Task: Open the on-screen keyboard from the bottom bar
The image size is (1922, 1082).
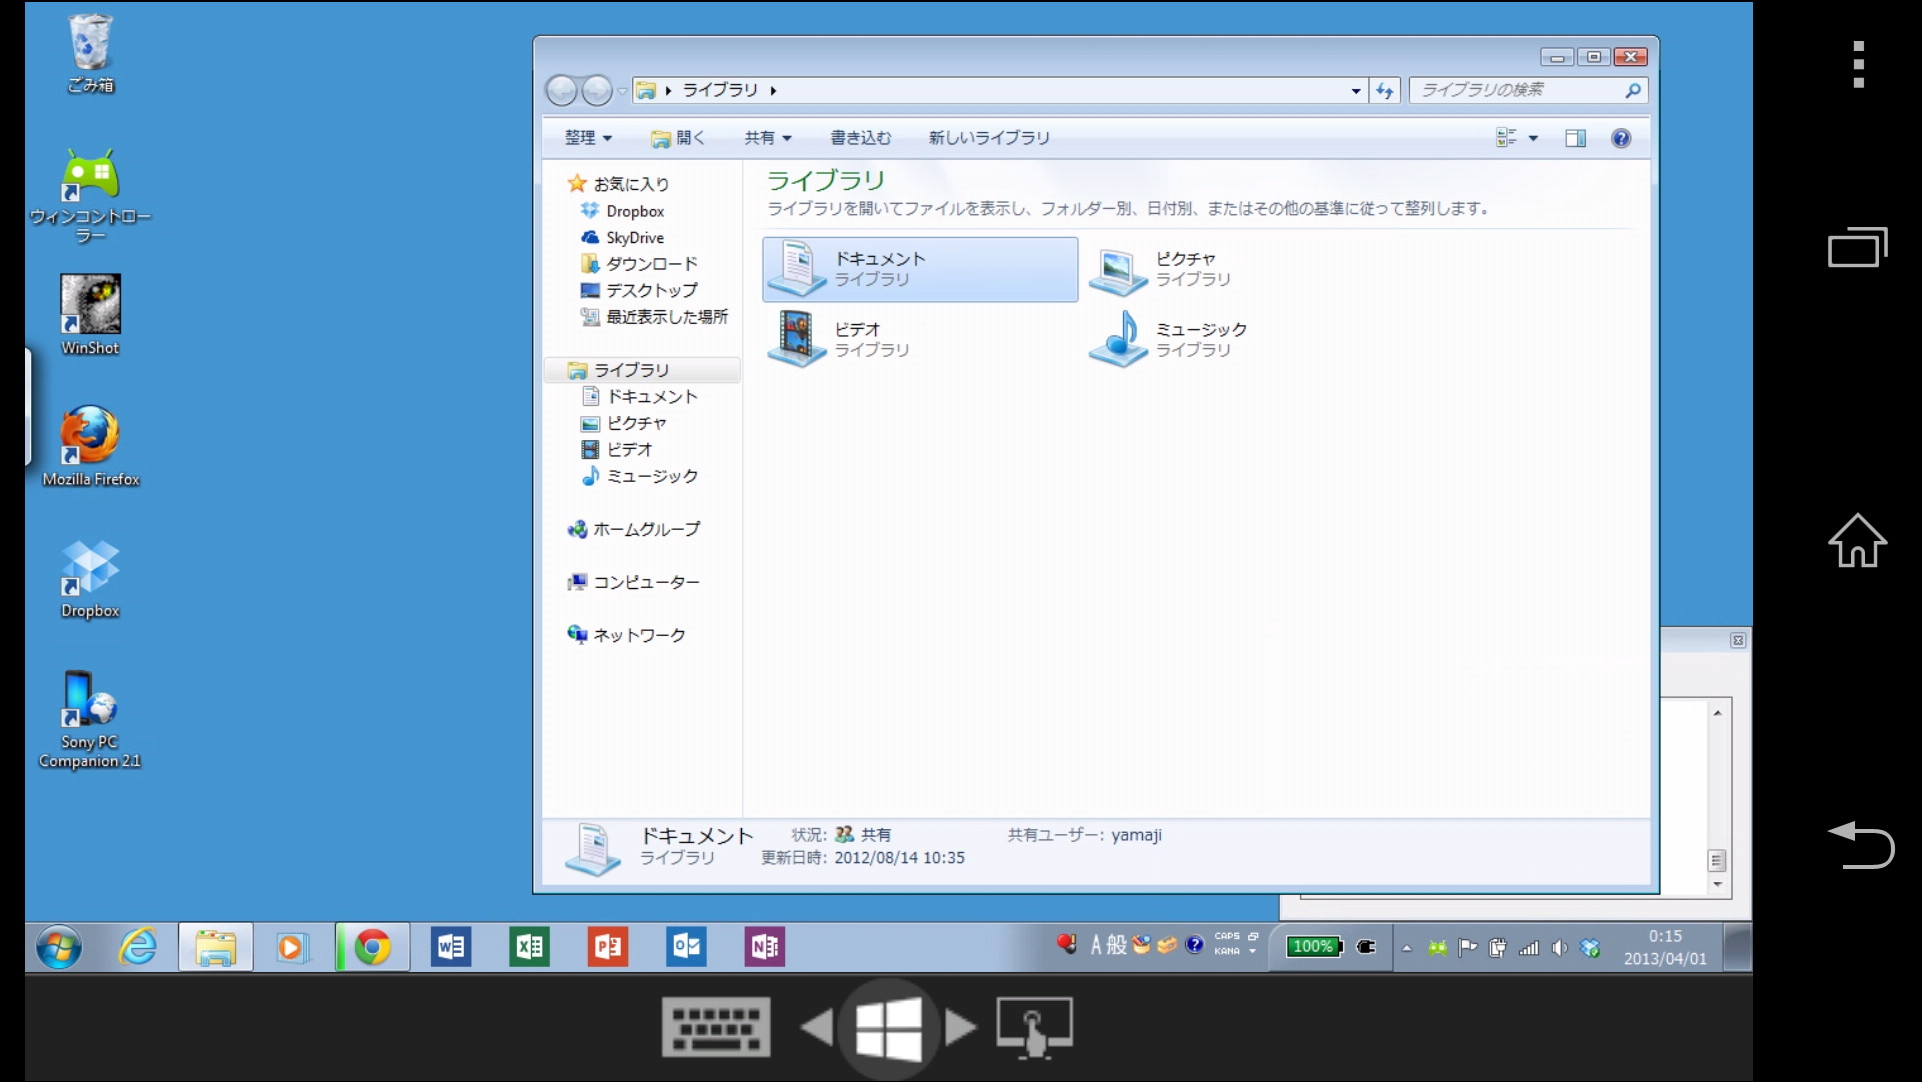Action: pos(716,1027)
